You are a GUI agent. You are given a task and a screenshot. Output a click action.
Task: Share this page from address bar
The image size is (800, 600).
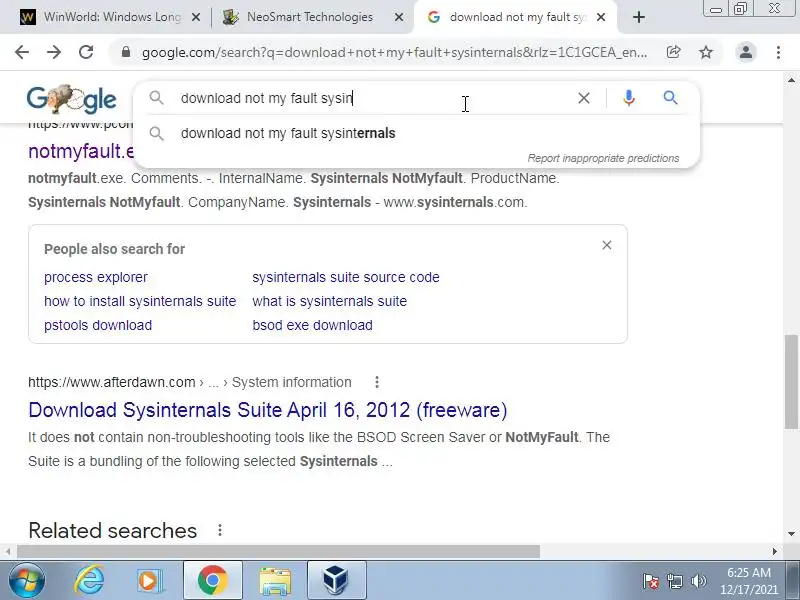click(x=673, y=52)
